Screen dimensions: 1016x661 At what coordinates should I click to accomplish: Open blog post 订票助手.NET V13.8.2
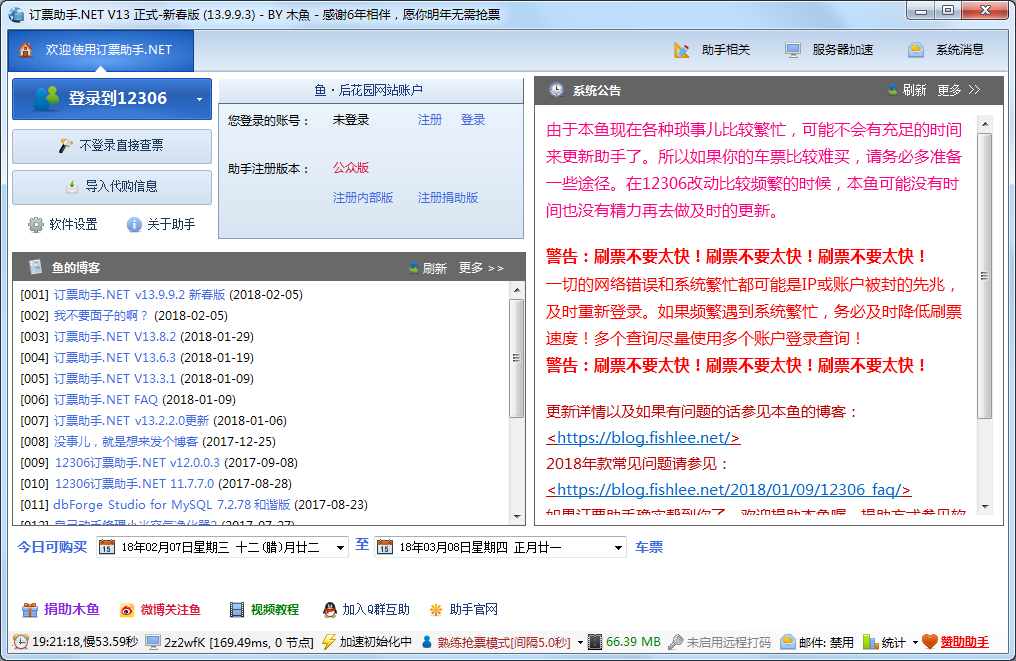pos(115,337)
